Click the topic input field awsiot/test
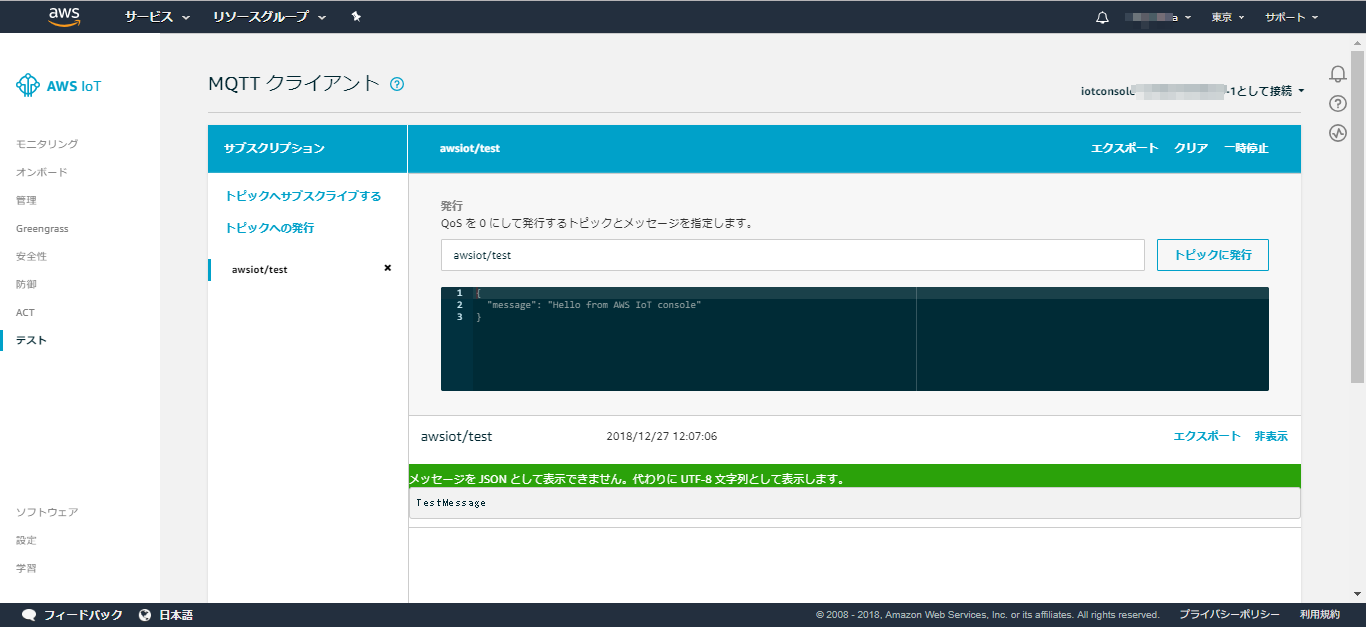The height and width of the screenshot is (627, 1366). tap(792, 255)
